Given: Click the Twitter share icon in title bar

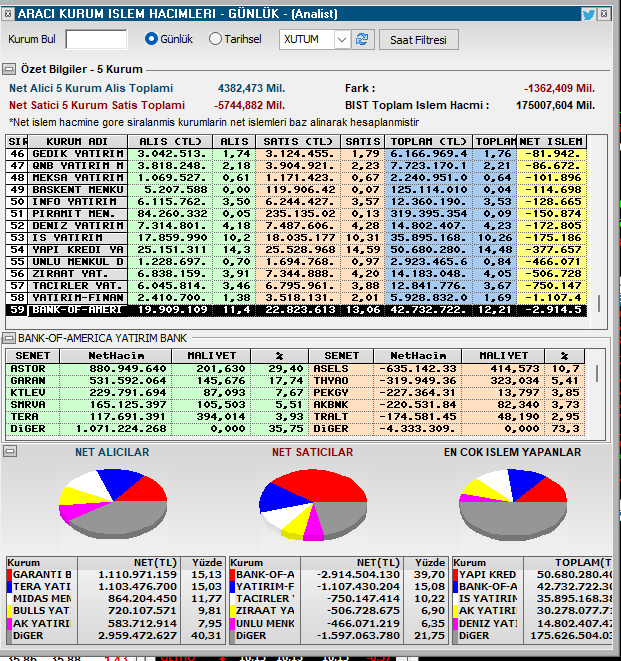Looking at the screenshot, I should [x=589, y=14].
